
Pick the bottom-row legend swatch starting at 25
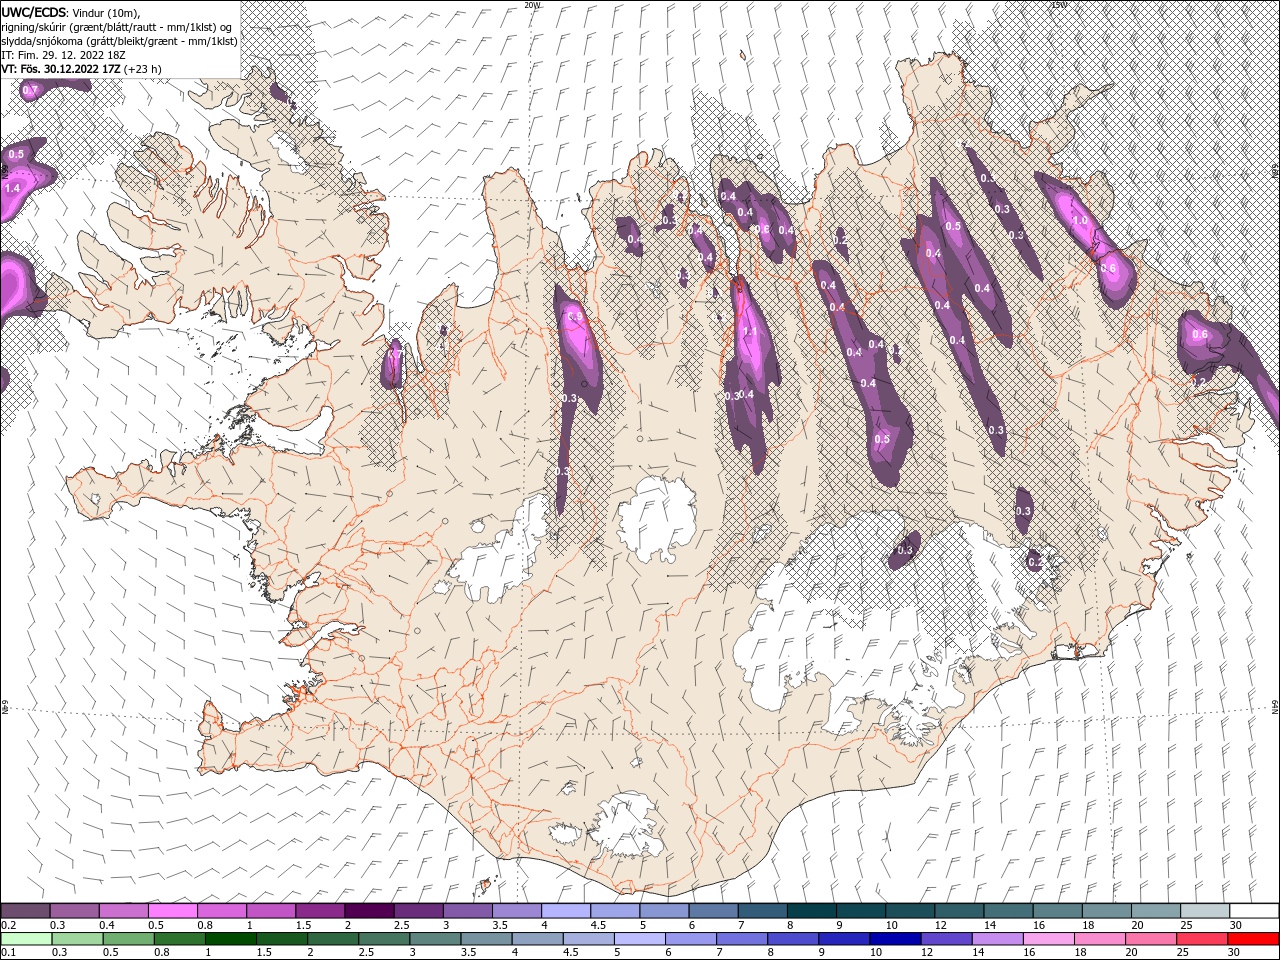pyautogui.click(x=1201, y=938)
